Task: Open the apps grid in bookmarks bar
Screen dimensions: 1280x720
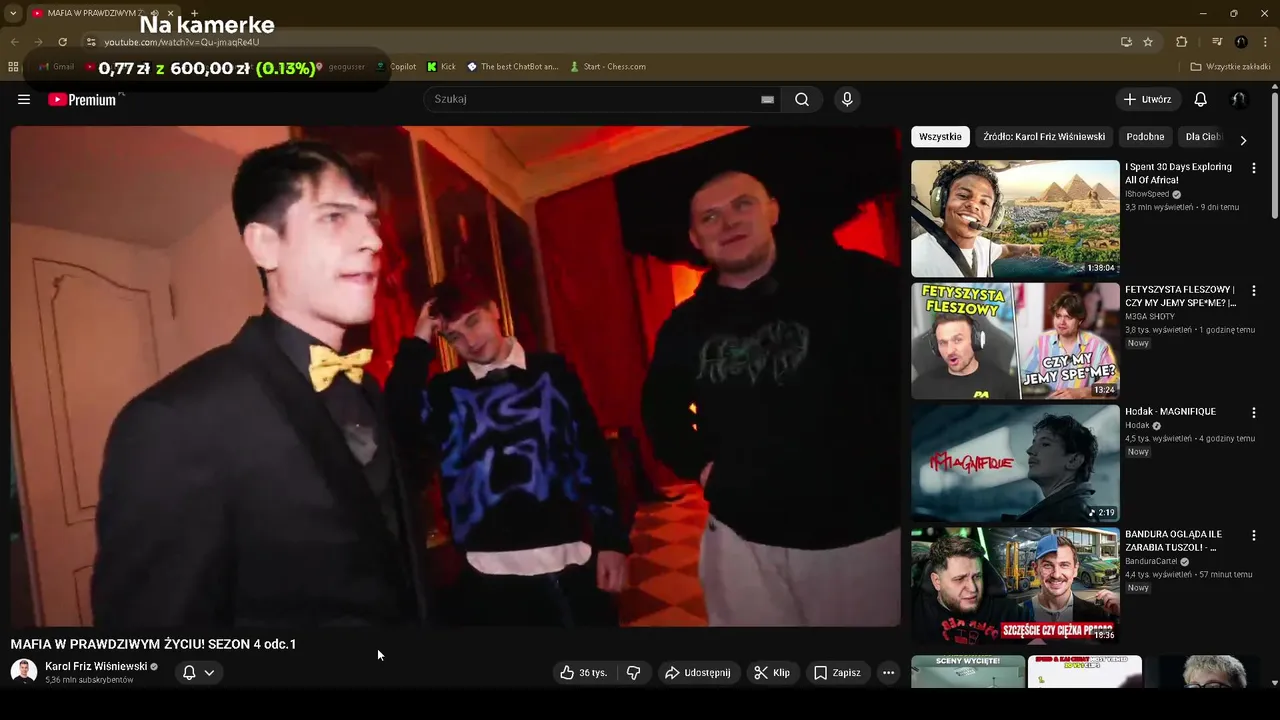Action: [x=13, y=67]
